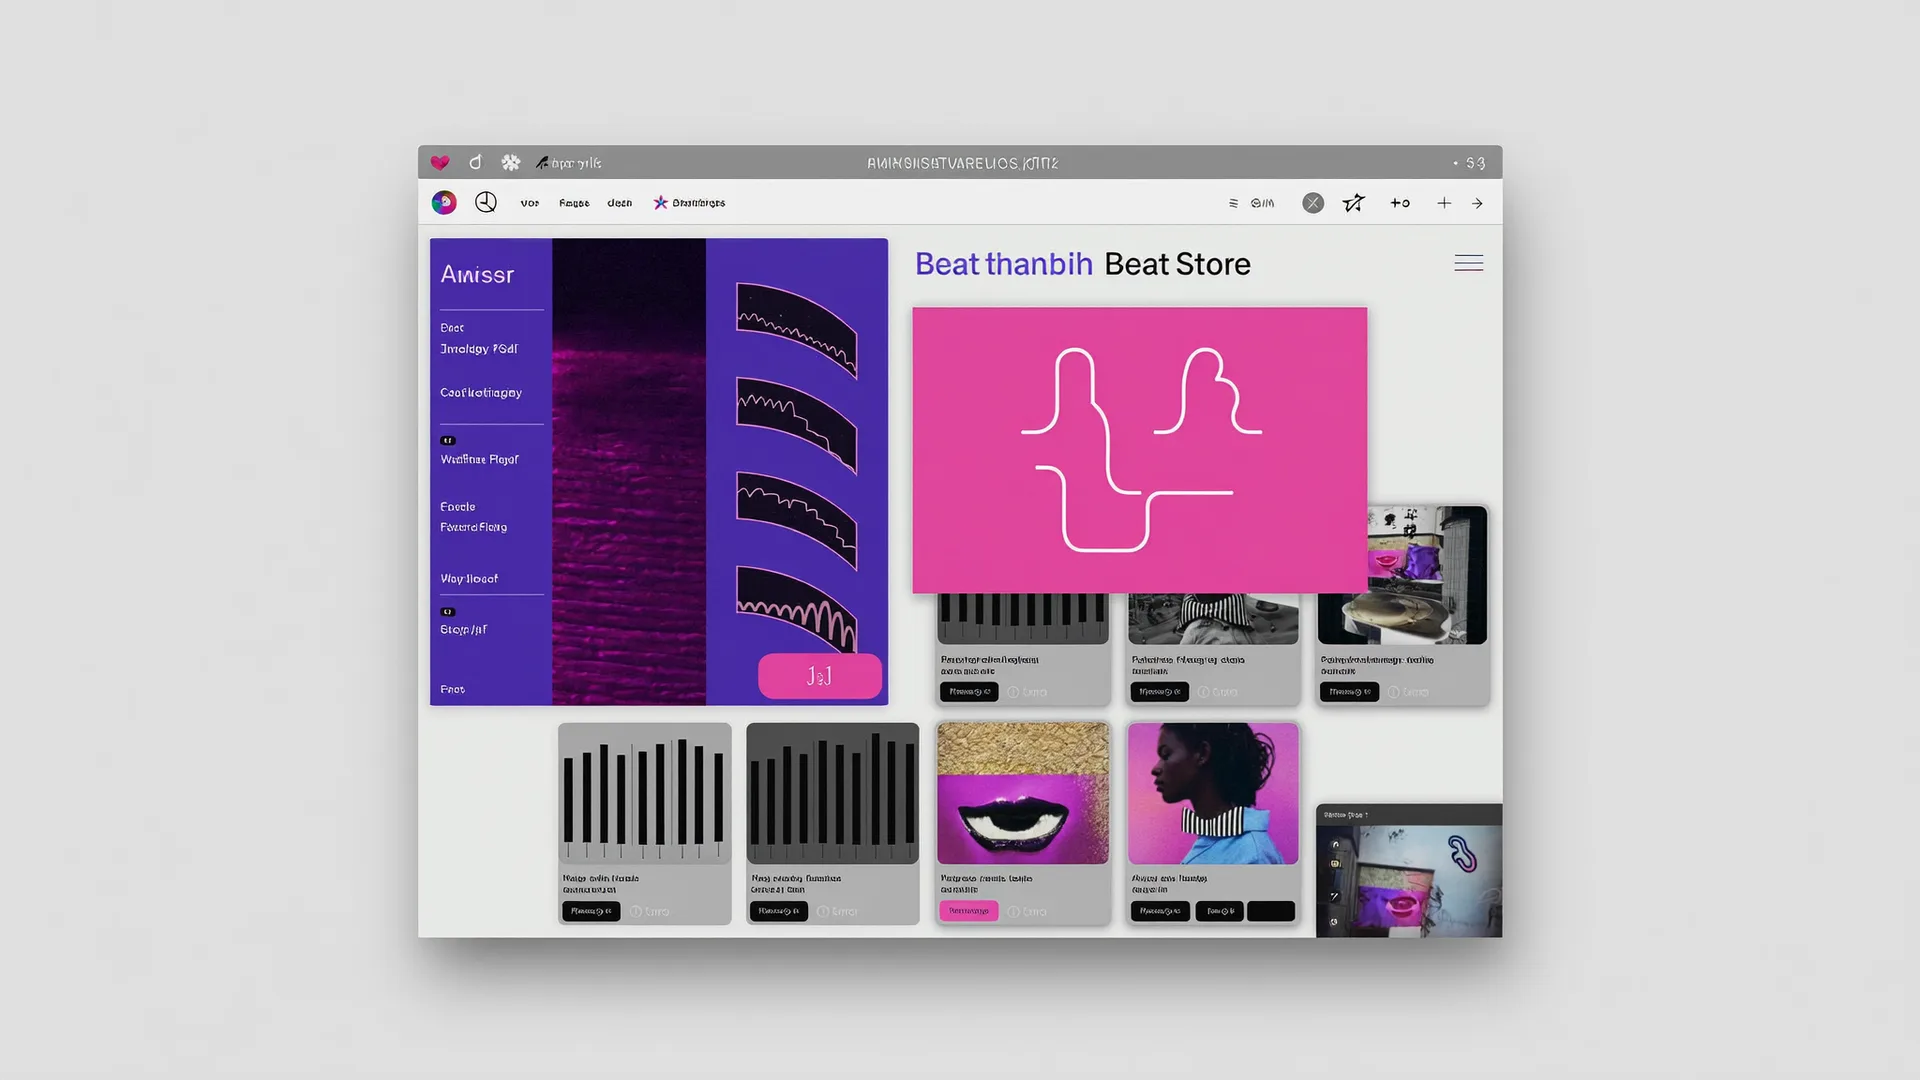Click the '53' indicator in the title bar
This screenshot has width=1920, height=1080.
[1476, 163]
